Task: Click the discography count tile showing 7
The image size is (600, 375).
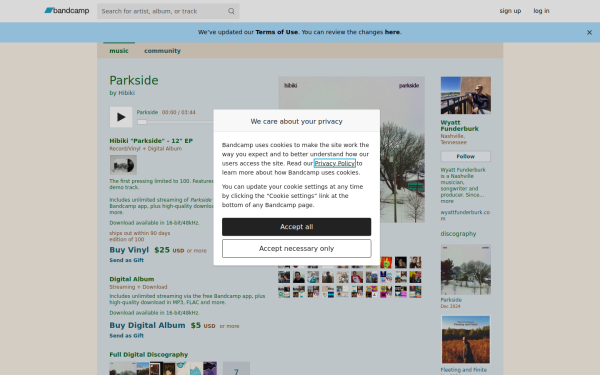Action: coord(236,368)
